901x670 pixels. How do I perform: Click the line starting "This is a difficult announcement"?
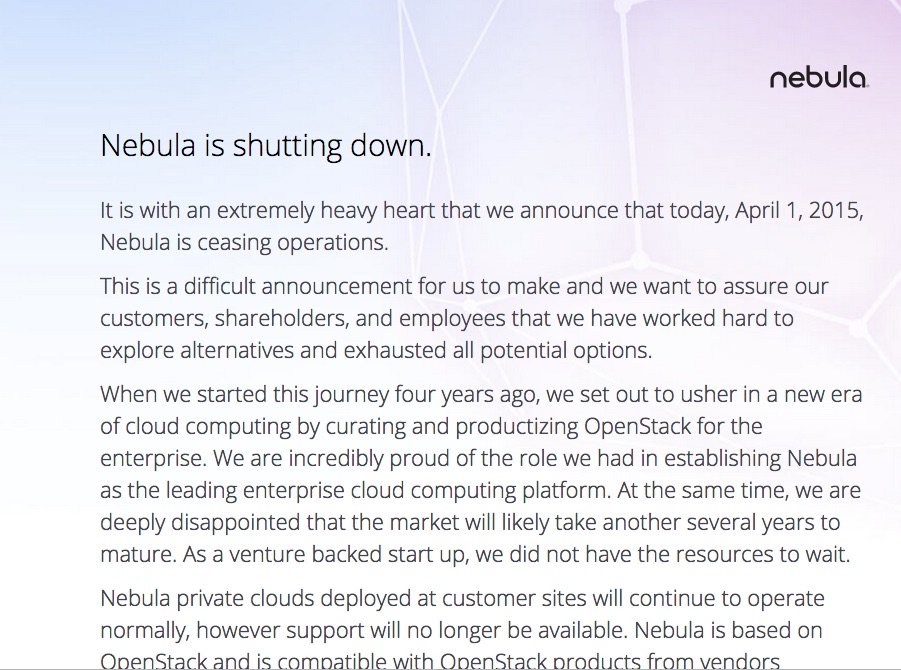click(464, 287)
